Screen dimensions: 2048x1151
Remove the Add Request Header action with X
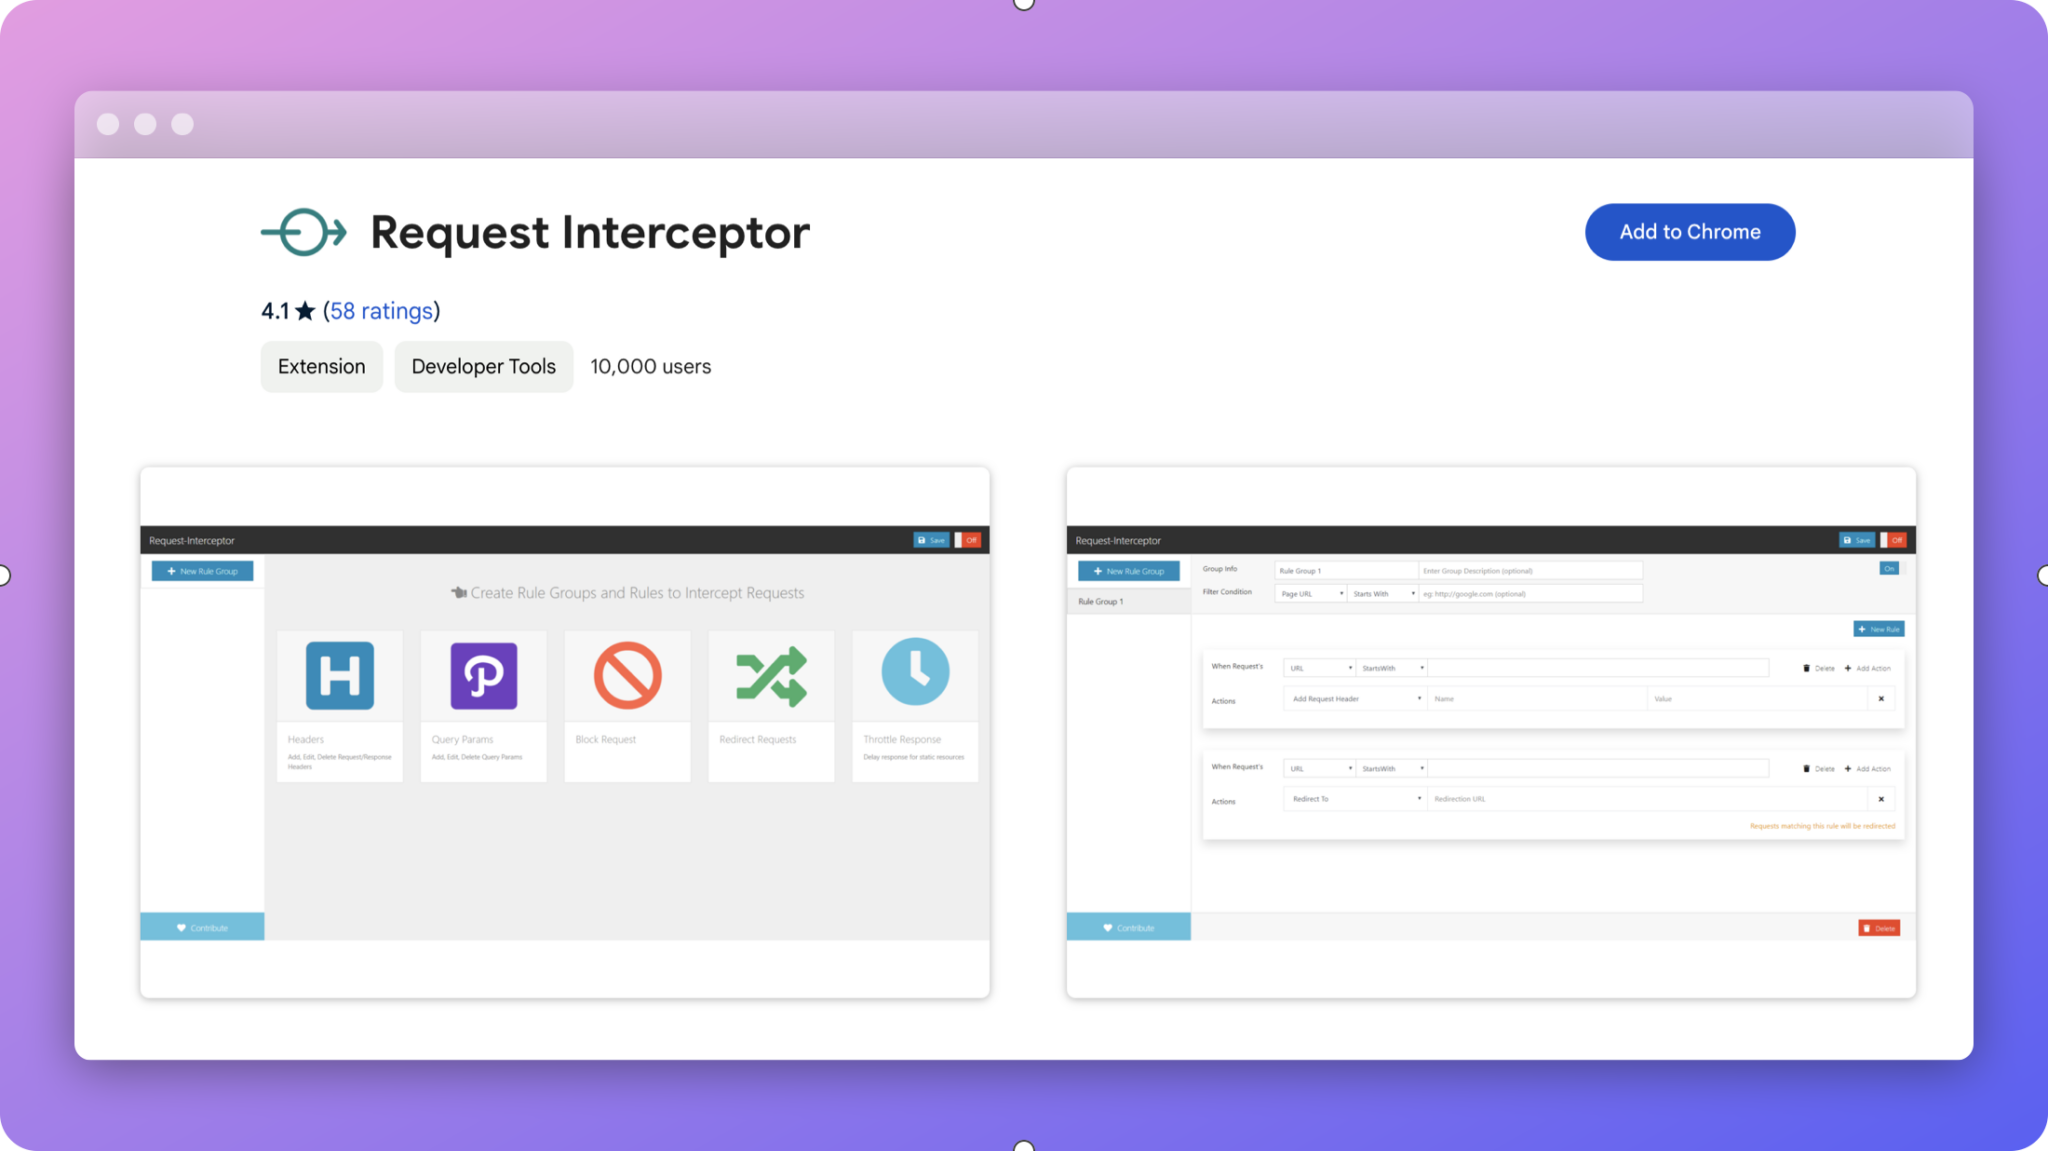pyautogui.click(x=1881, y=699)
